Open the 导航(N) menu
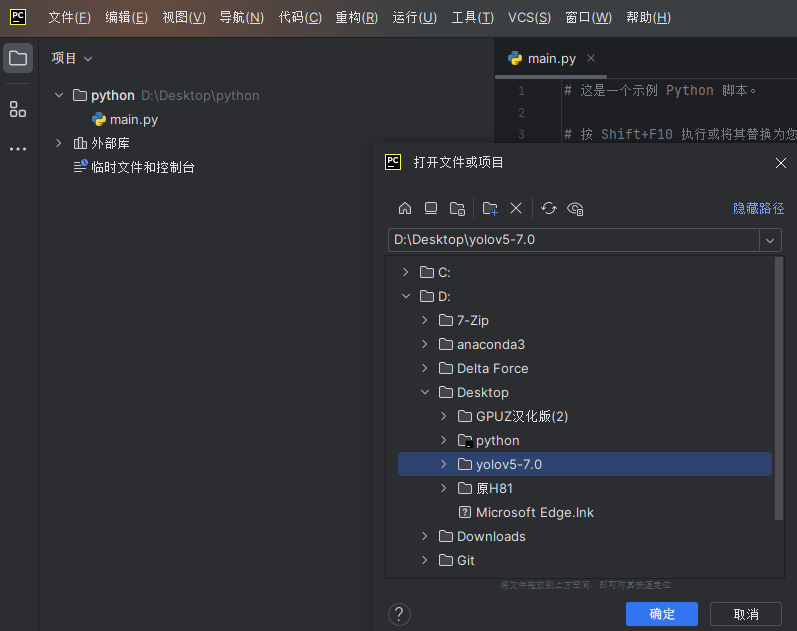This screenshot has height=631, width=797. 241,17
